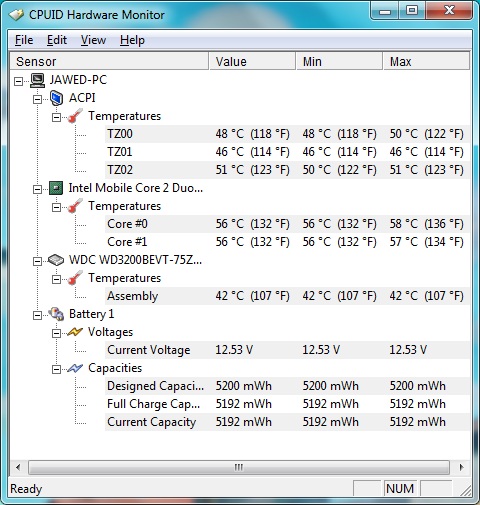This screenshot has height=505, width=480.
Task: Collapse the JAWED-PC root node
Action: tap(18, 81)
